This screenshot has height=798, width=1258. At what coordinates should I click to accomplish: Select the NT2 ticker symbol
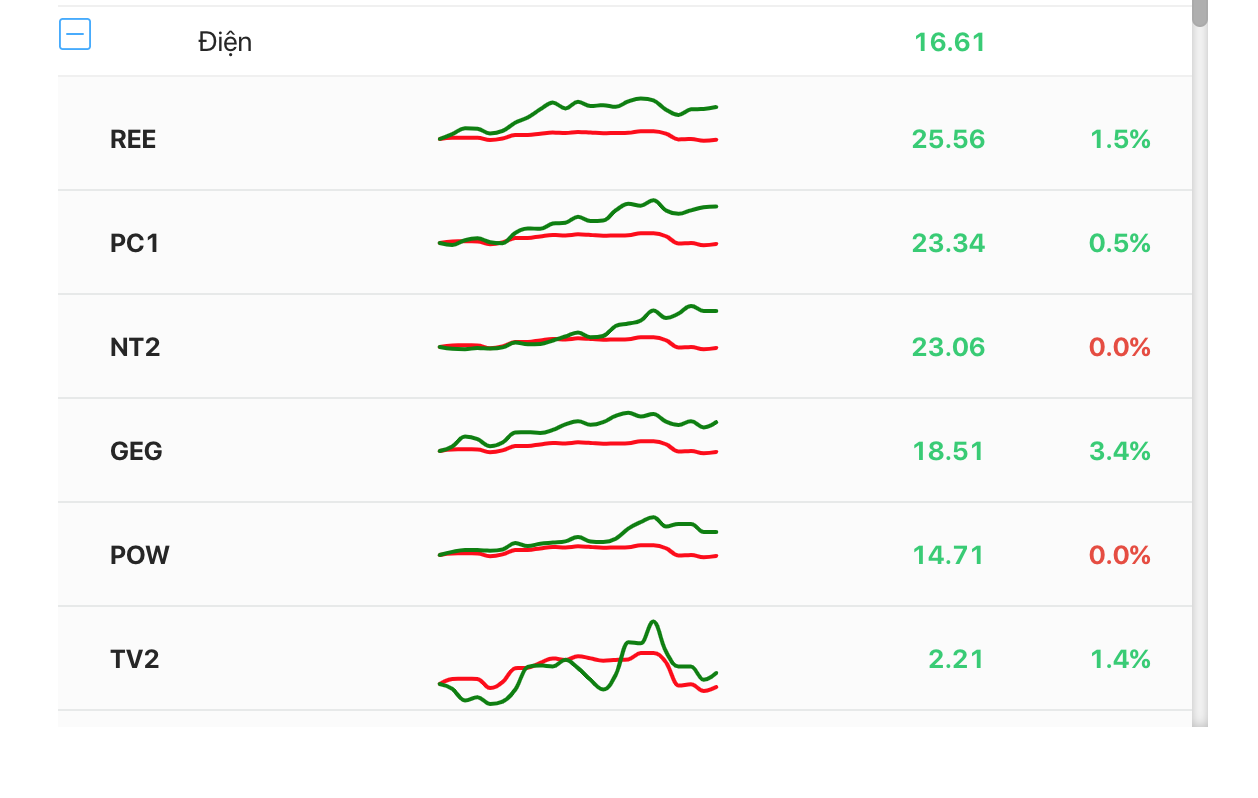click(x=135, y=347)
